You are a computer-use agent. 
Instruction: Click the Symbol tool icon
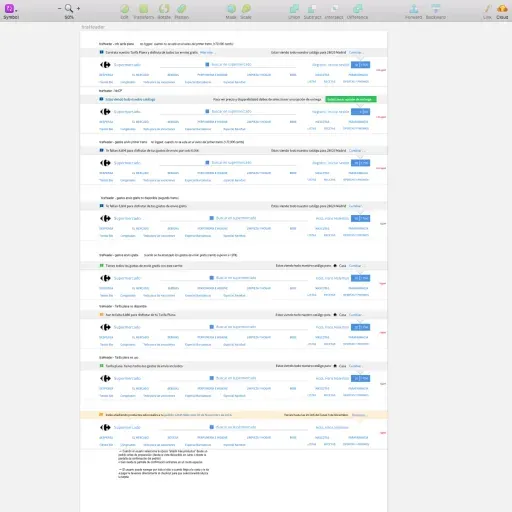(x=9, y=8)
